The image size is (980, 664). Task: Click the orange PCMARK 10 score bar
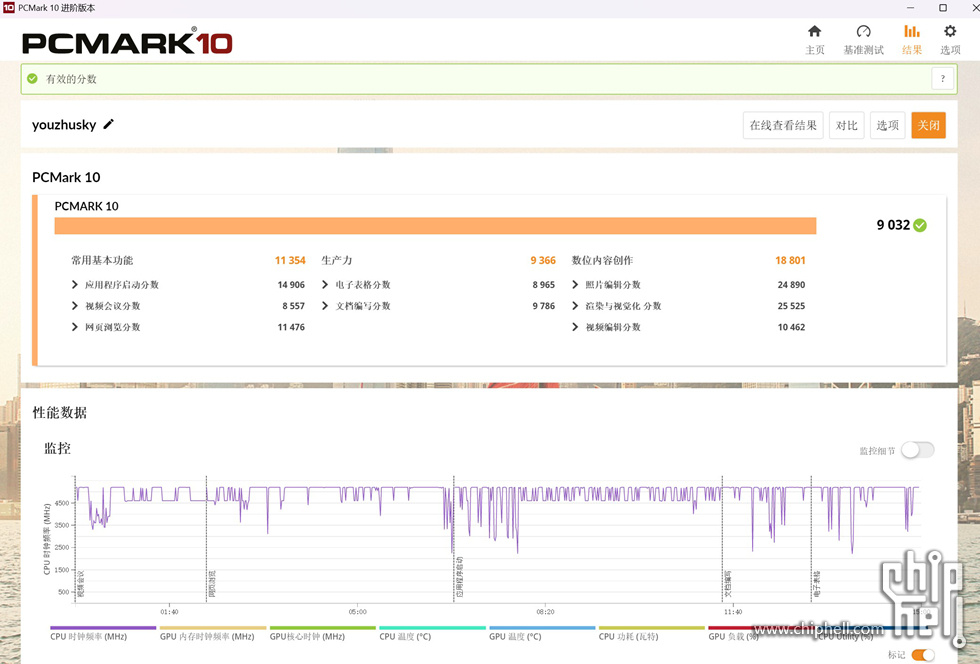[435, 226]
